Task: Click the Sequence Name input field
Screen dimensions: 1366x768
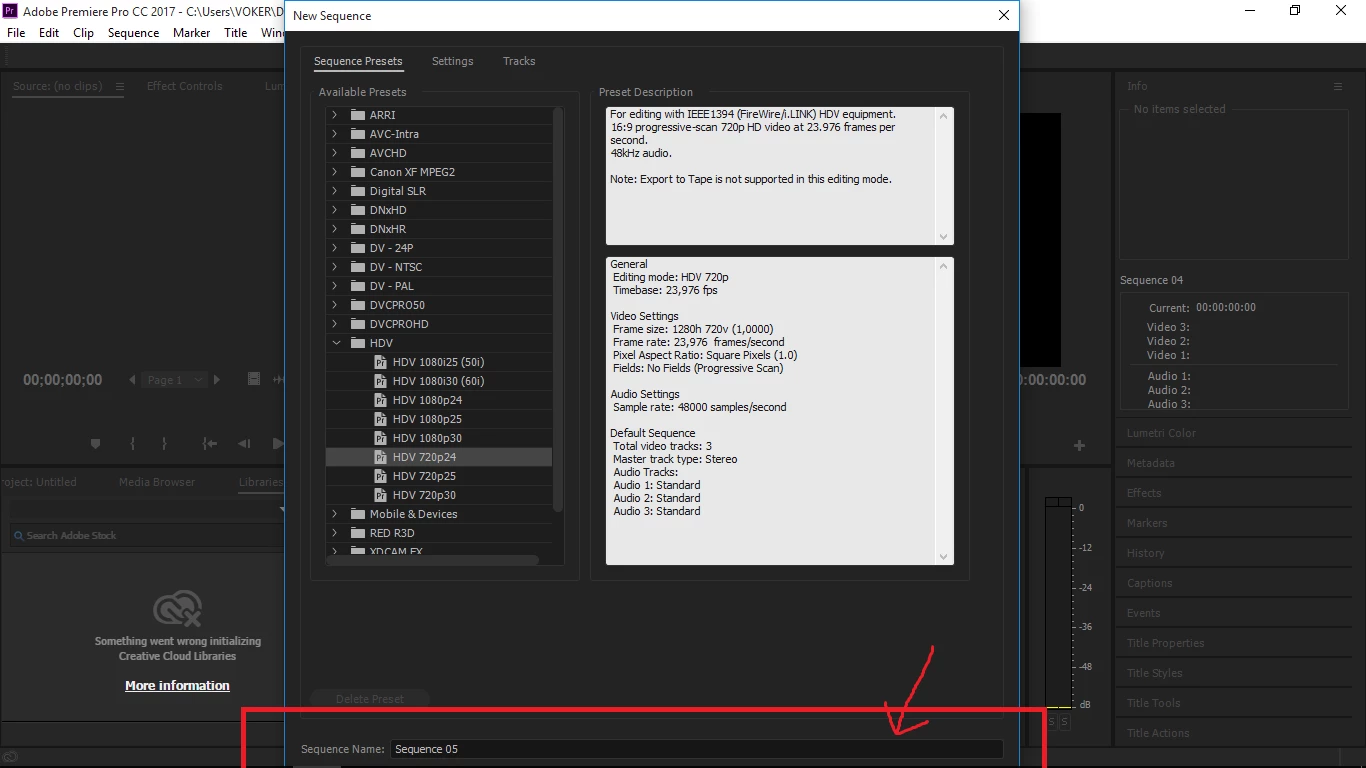Action: [697, 749]
